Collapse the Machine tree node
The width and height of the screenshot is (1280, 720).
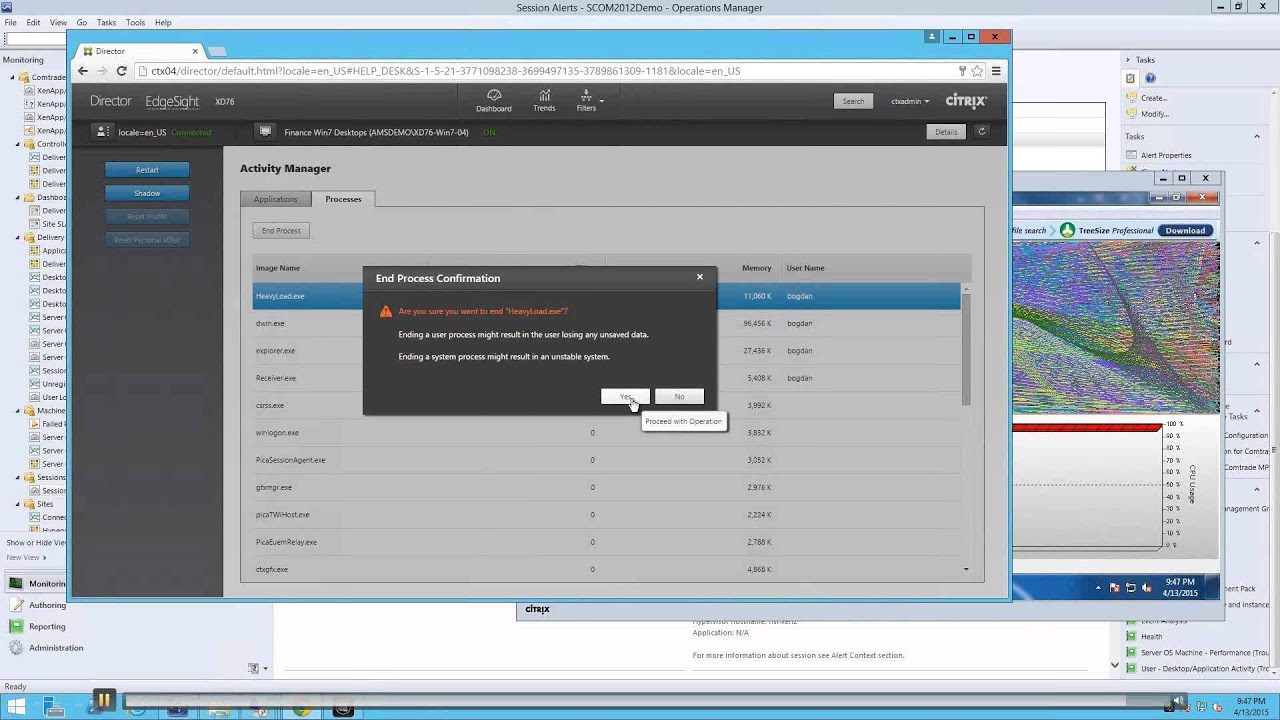[17, 411]
